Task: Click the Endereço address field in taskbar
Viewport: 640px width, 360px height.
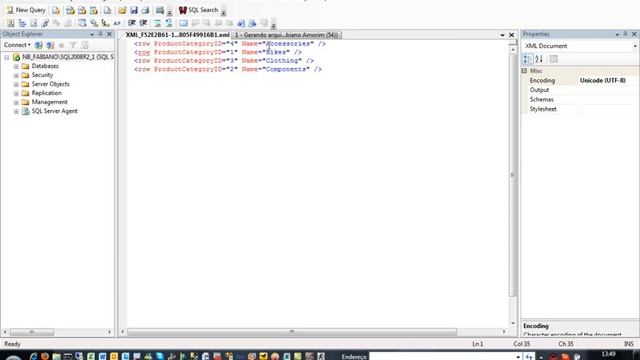Action: 445,356
